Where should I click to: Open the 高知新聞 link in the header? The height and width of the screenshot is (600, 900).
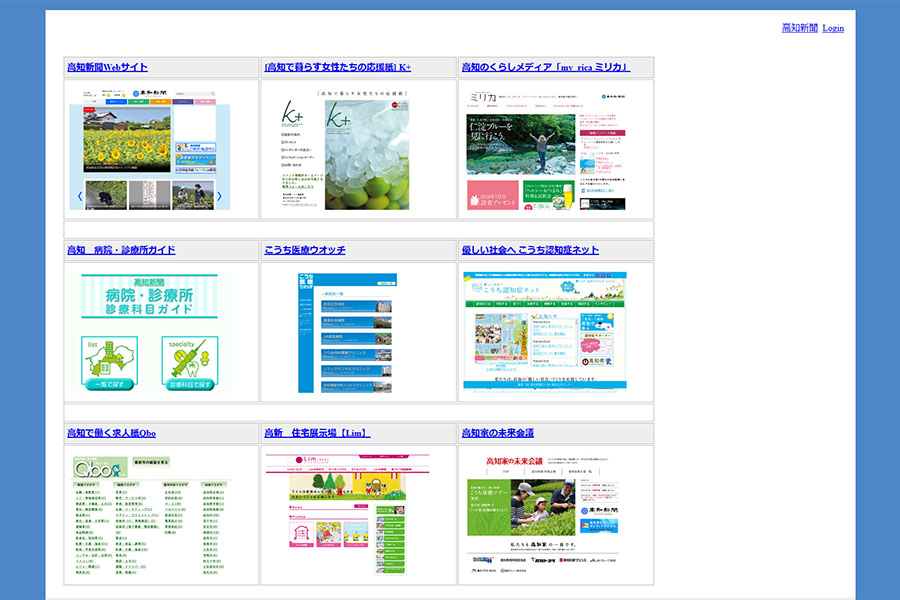[x=799, y=28]
